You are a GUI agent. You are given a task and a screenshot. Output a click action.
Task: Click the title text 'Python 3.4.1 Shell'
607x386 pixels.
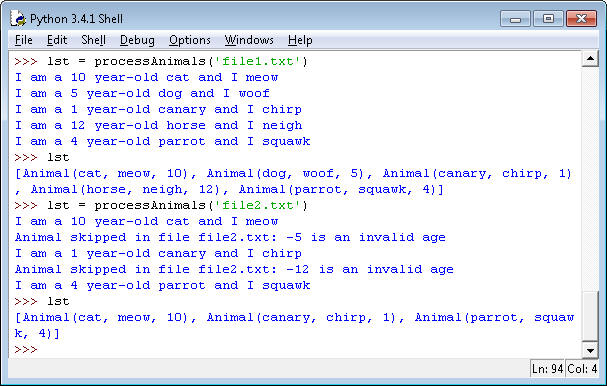click(x=76, y=19)
